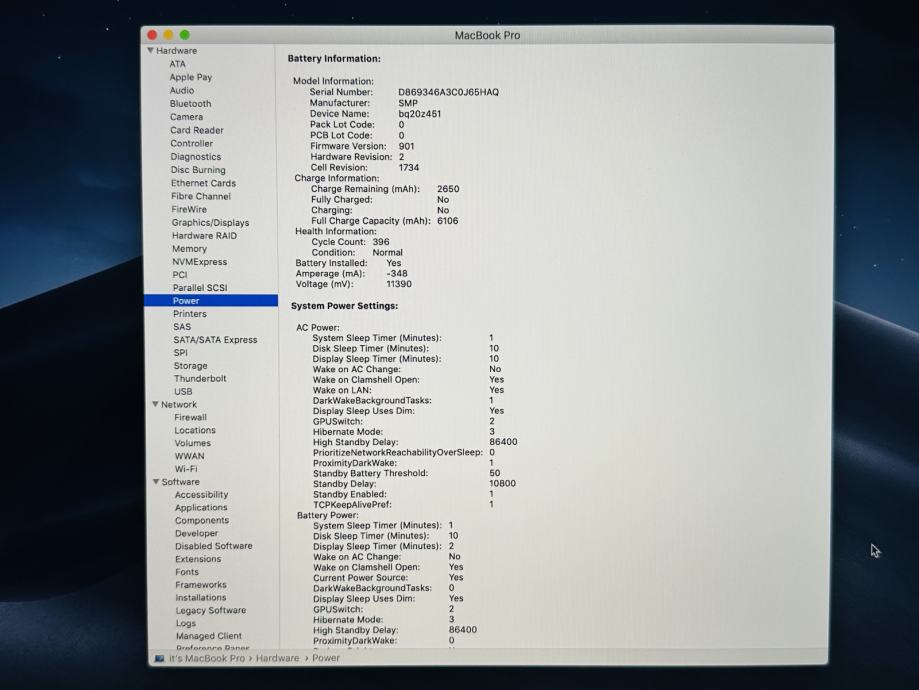
Task: Open the Thunderbolt entry
Action: point(200,378)
